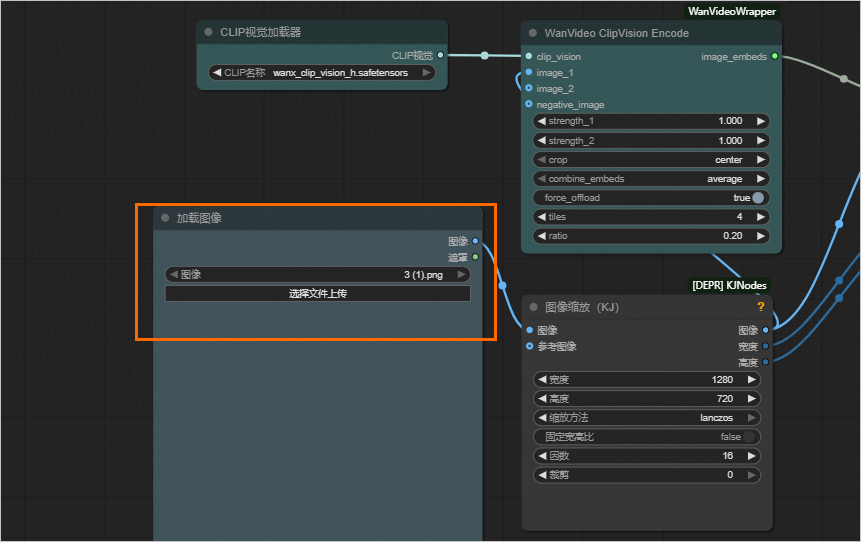Viewport: 861px width, 542px height.
Task: Click the image_embeds output socket
Action: [x=775, y=56]
